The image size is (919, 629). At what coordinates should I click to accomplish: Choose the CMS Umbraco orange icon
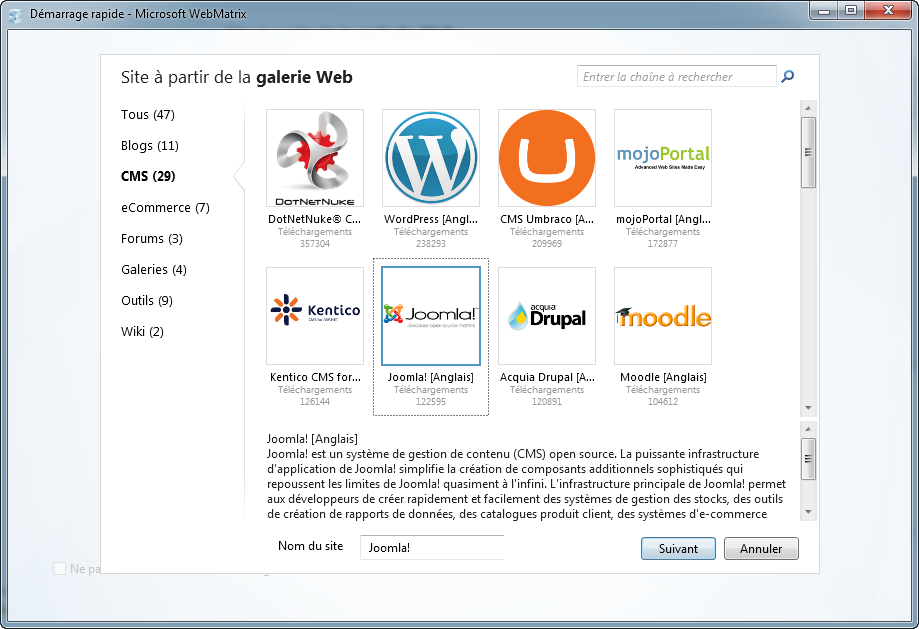tap(546, 157)
